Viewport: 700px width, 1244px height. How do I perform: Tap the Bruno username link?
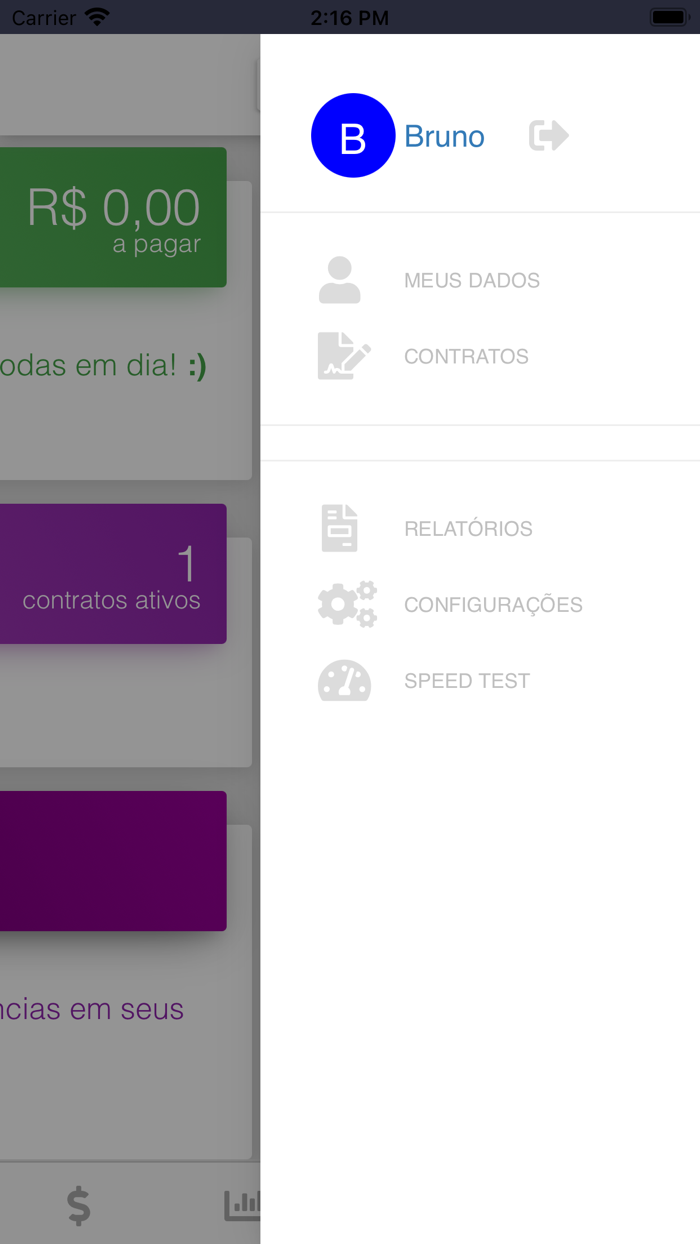444,136
